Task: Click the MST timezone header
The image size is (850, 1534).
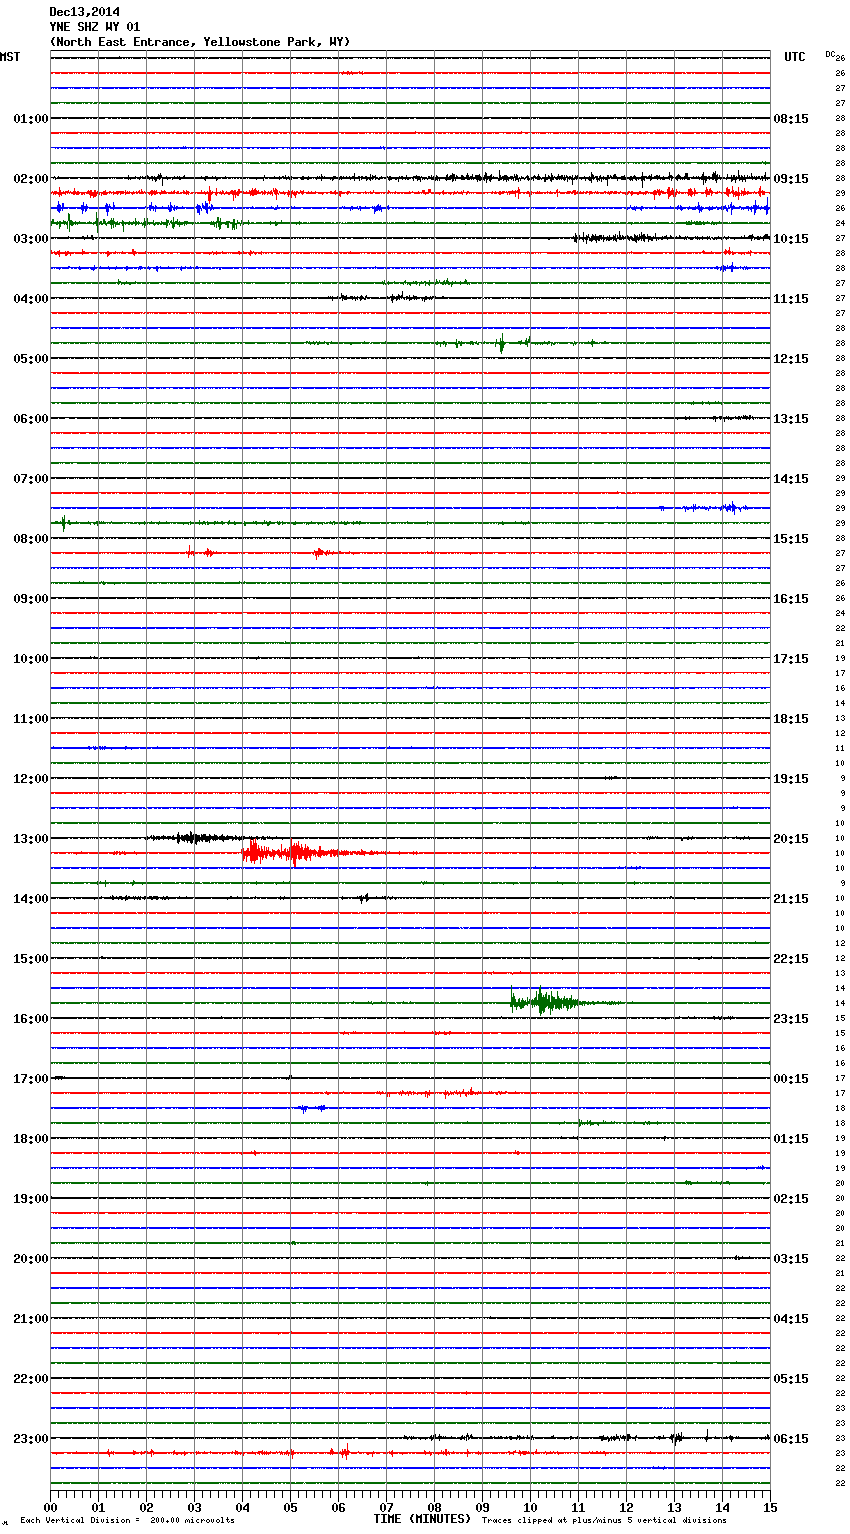Action: pyautogui.click(x=10, y=57)
